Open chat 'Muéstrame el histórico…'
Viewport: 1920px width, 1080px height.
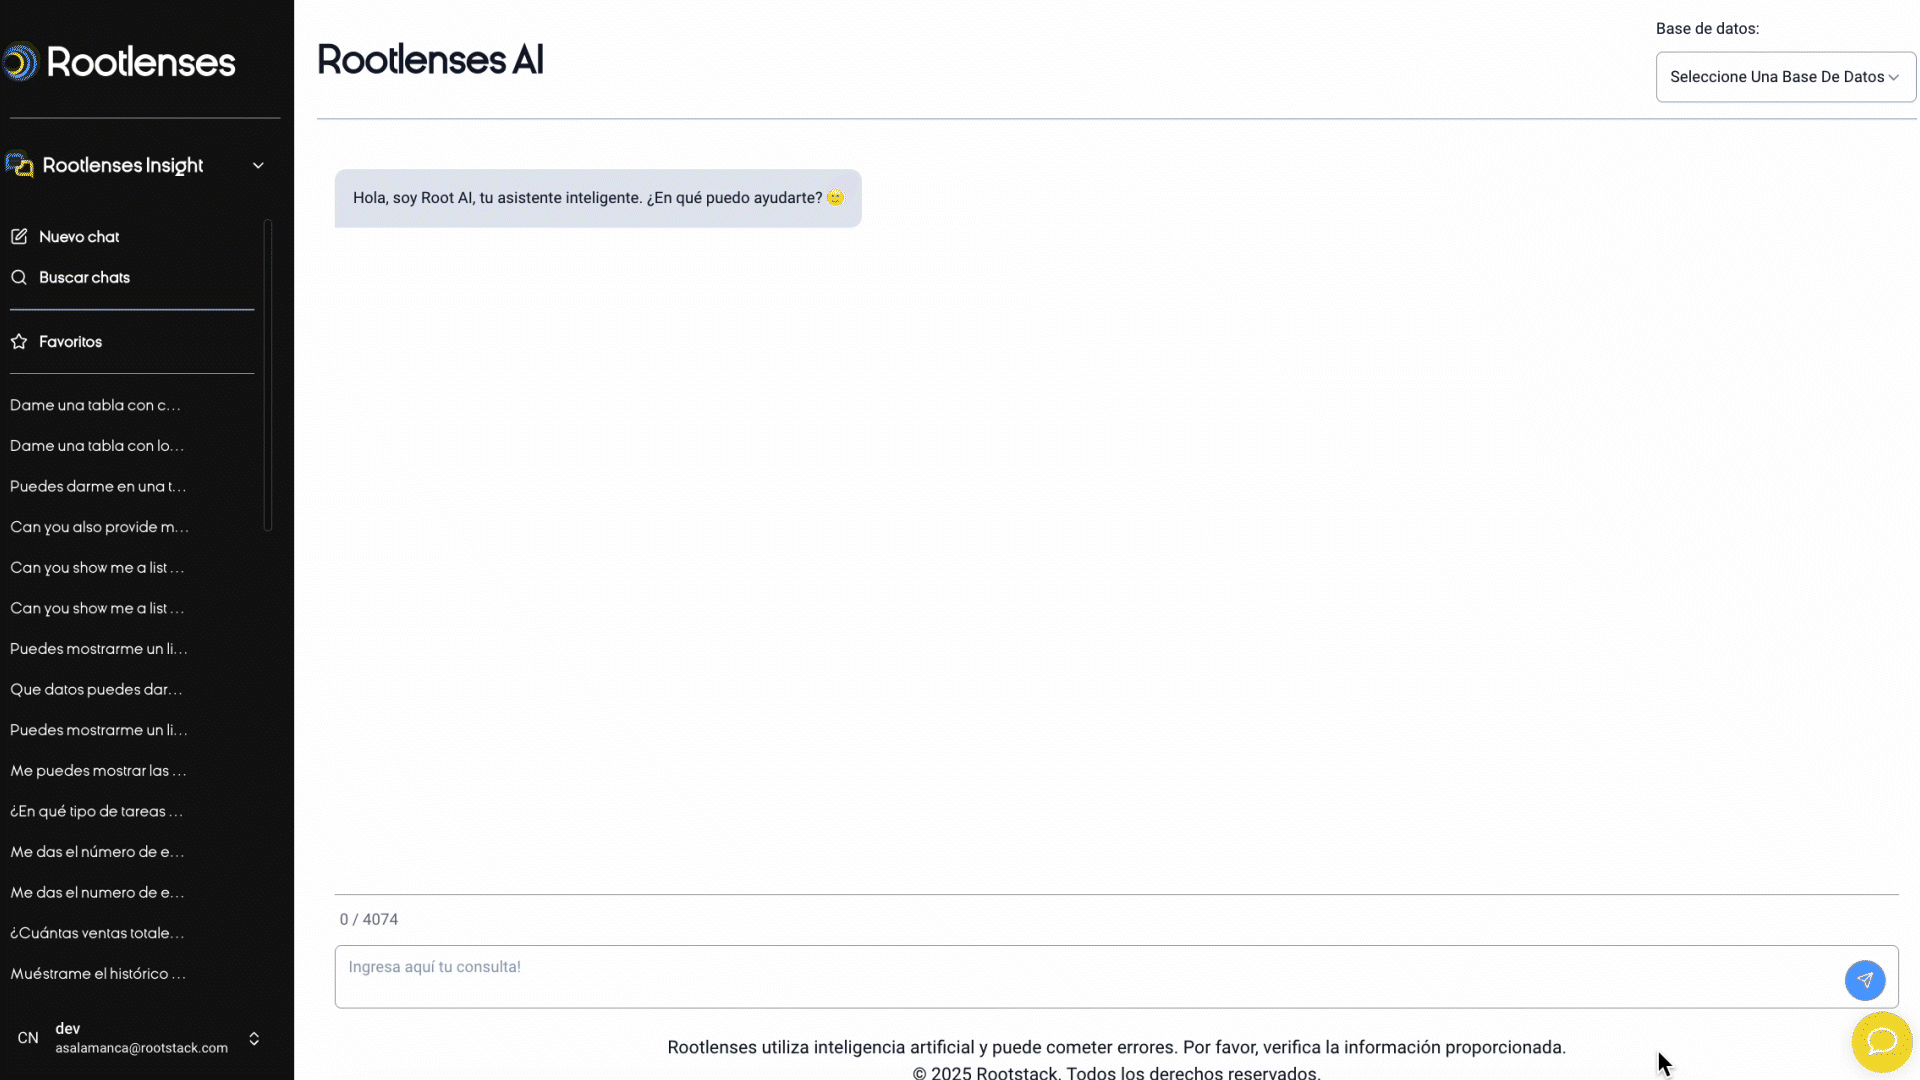(x=98, y=974)
